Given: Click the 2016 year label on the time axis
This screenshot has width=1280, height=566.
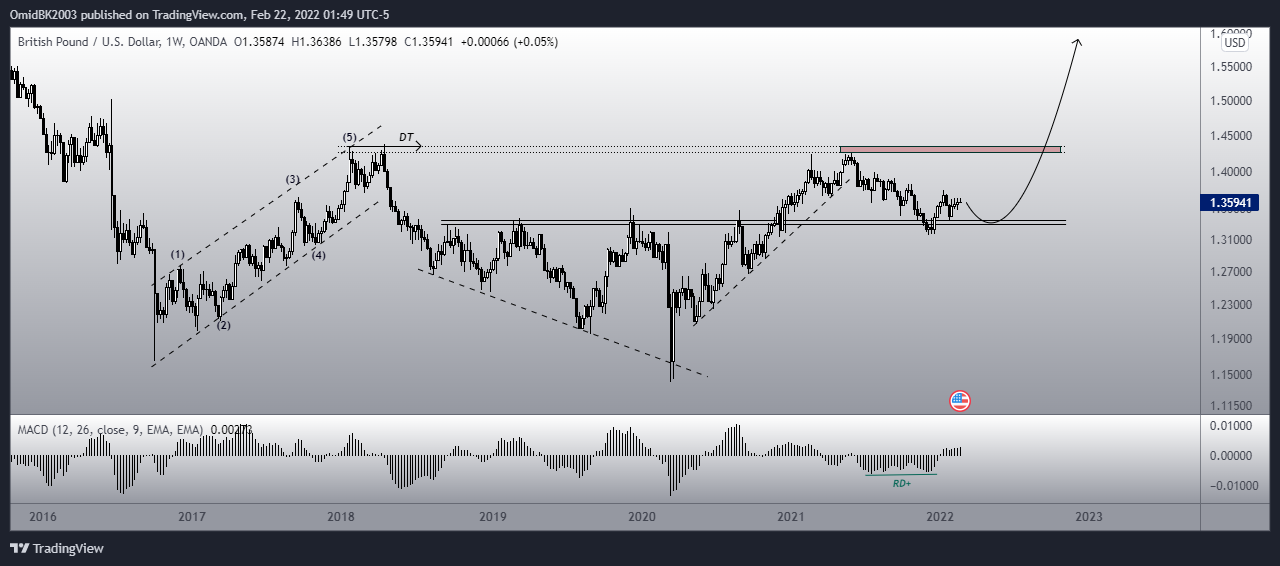Looking at the screenshot, I should click(x=42, y=517).
